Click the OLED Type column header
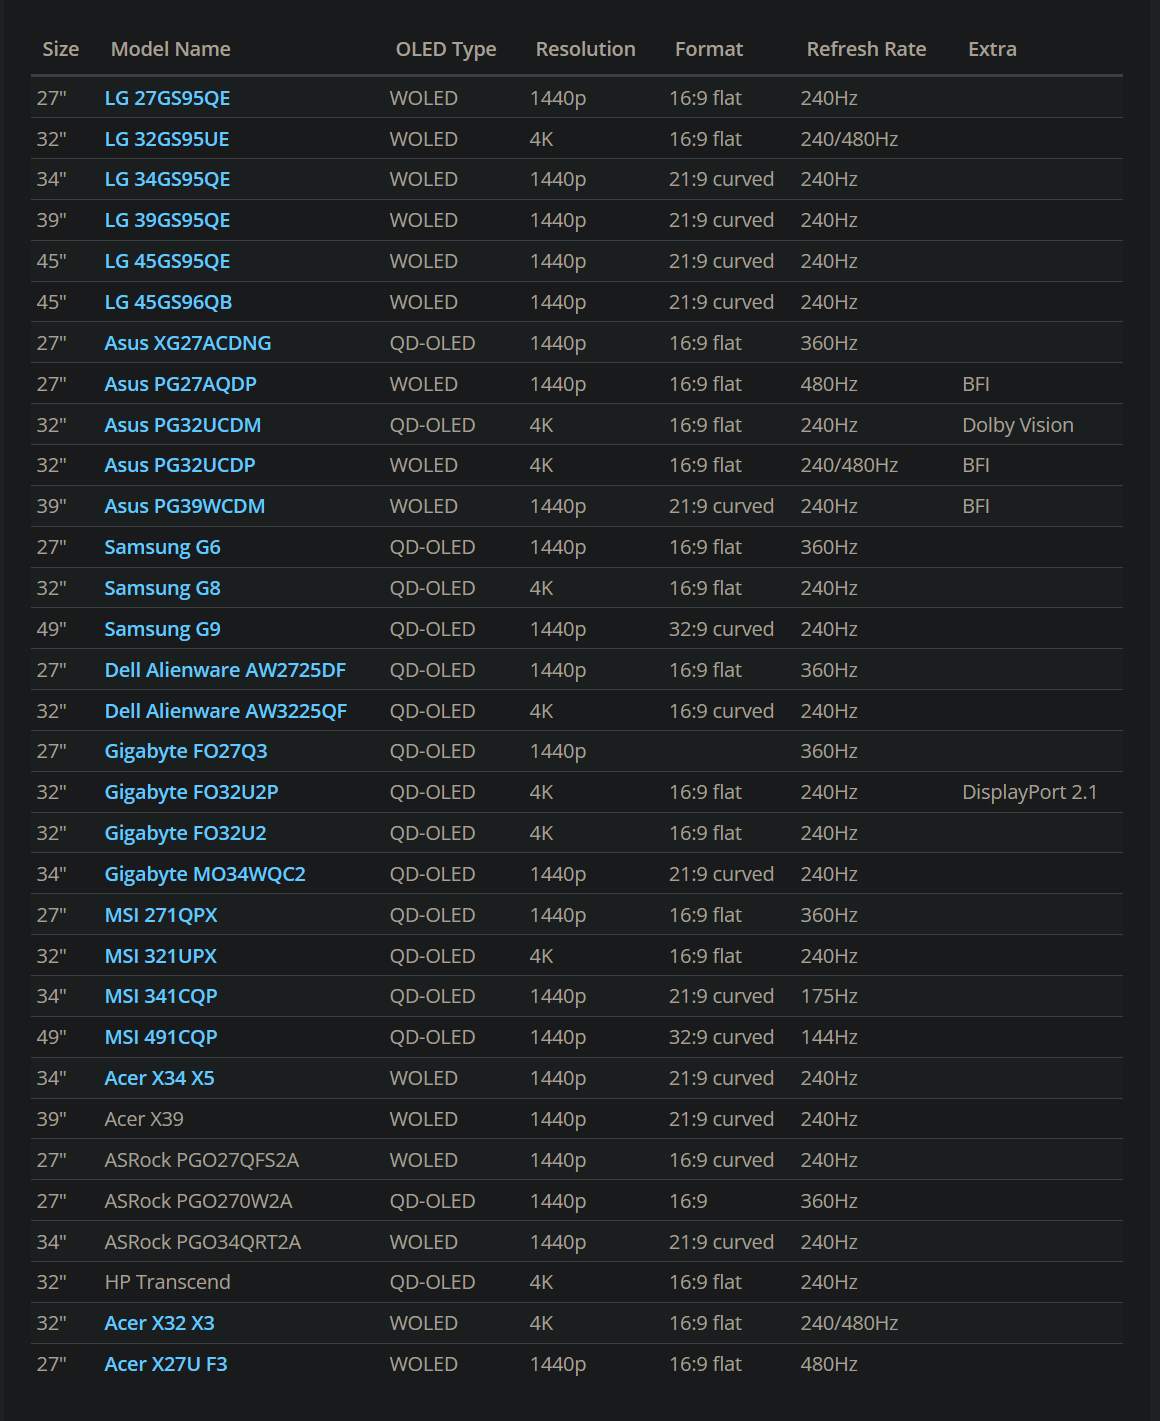Image resolution: width=1160 pixels, height=1421 pixels. point(446,48)
